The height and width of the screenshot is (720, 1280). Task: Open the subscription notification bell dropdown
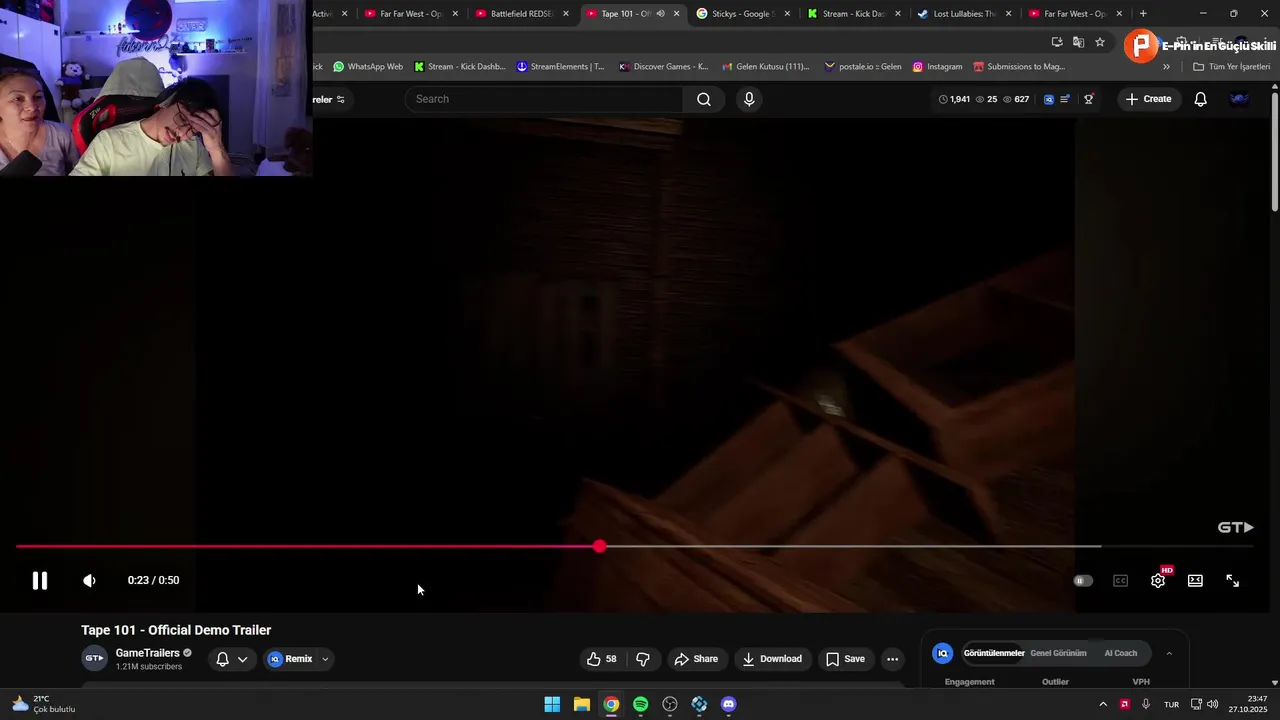click(x=231, y=659)
